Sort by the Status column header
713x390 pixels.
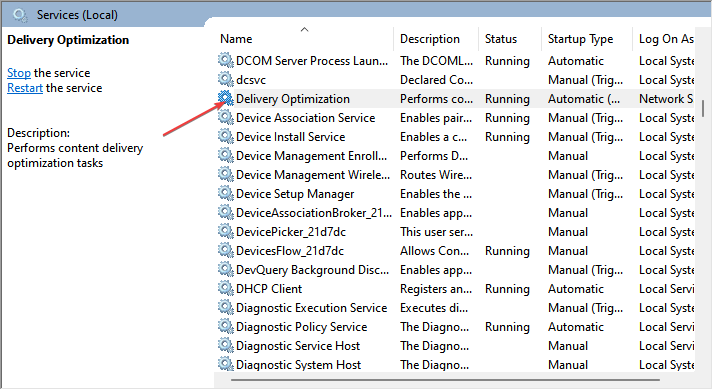[501, 39]
